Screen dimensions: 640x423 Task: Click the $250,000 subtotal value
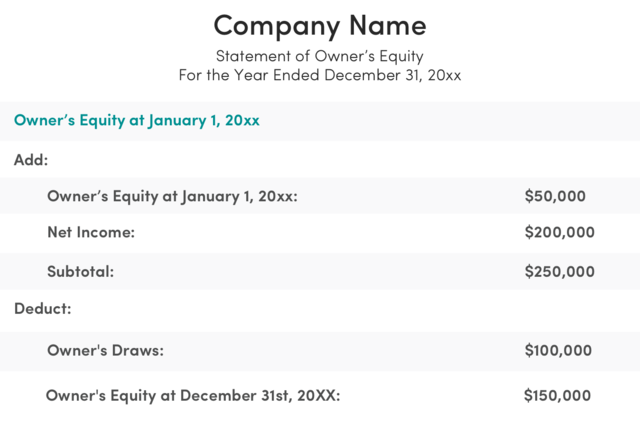560,272
